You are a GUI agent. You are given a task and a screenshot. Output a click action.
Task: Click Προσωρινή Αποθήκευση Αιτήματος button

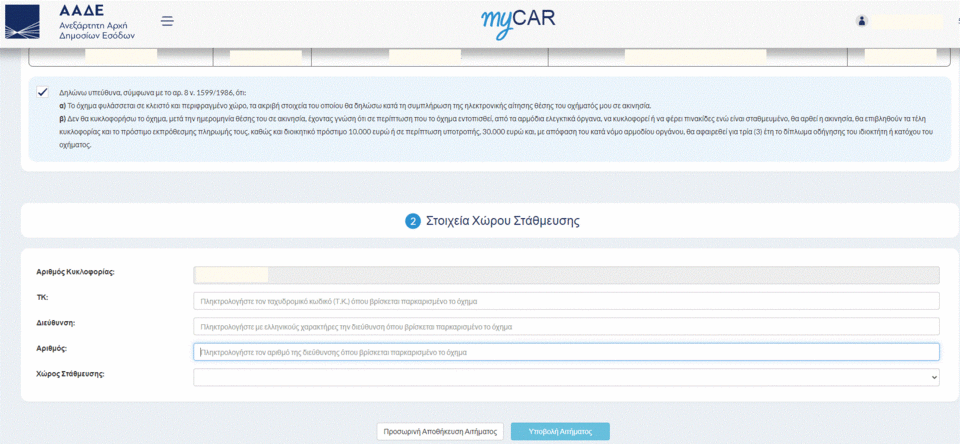coord(440,431)
